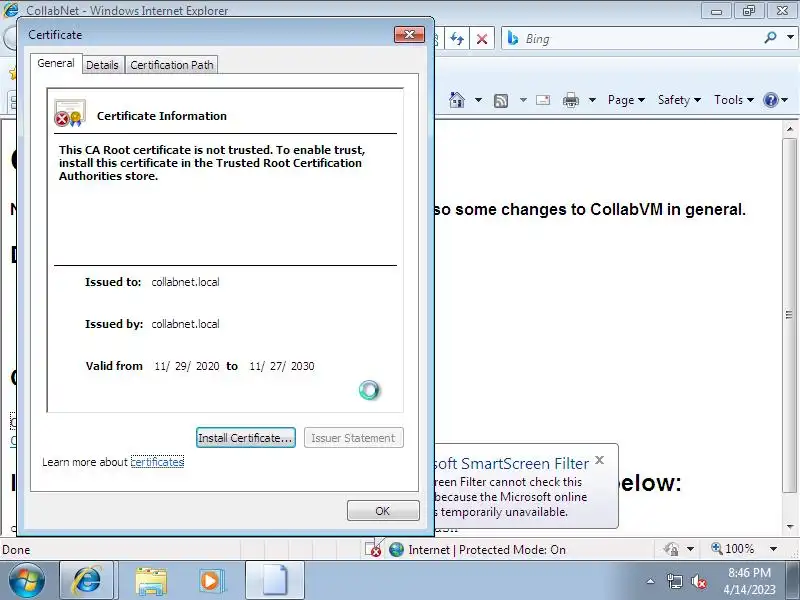Click the RSS feeds icon
The image size is (800, 600).
click(501, 101)
